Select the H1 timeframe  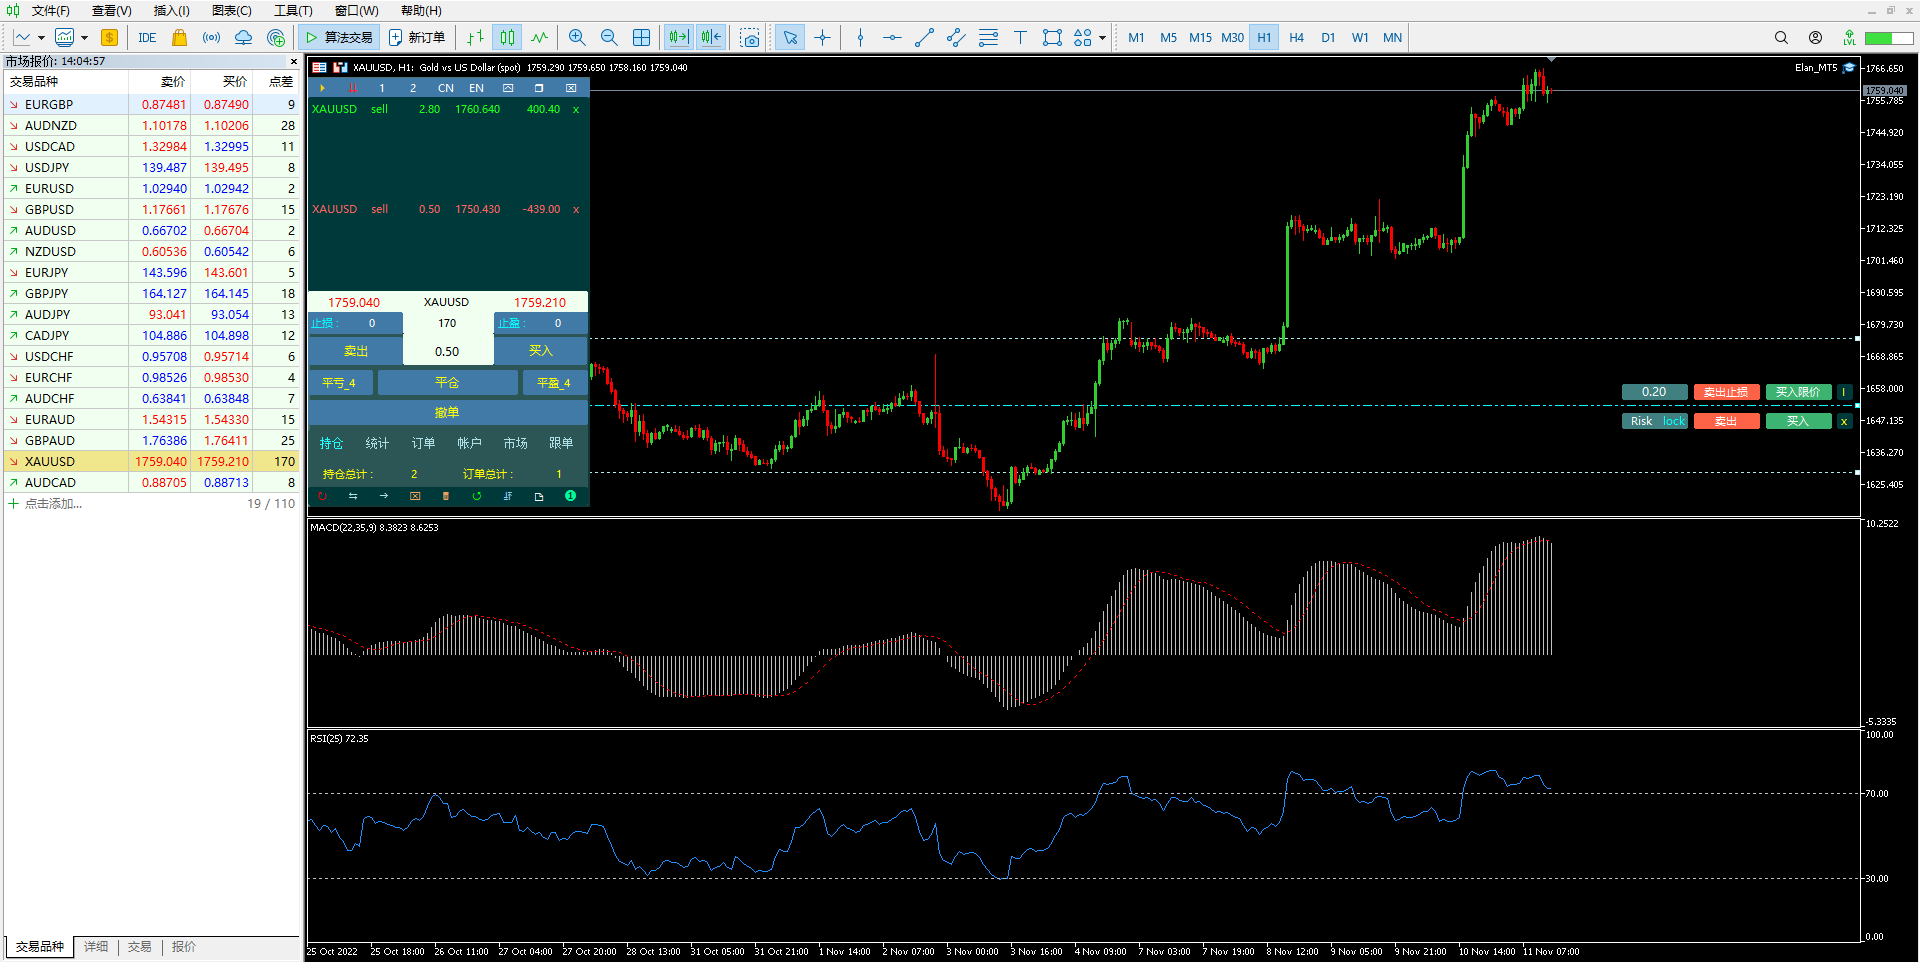(x=1264, y=38)
